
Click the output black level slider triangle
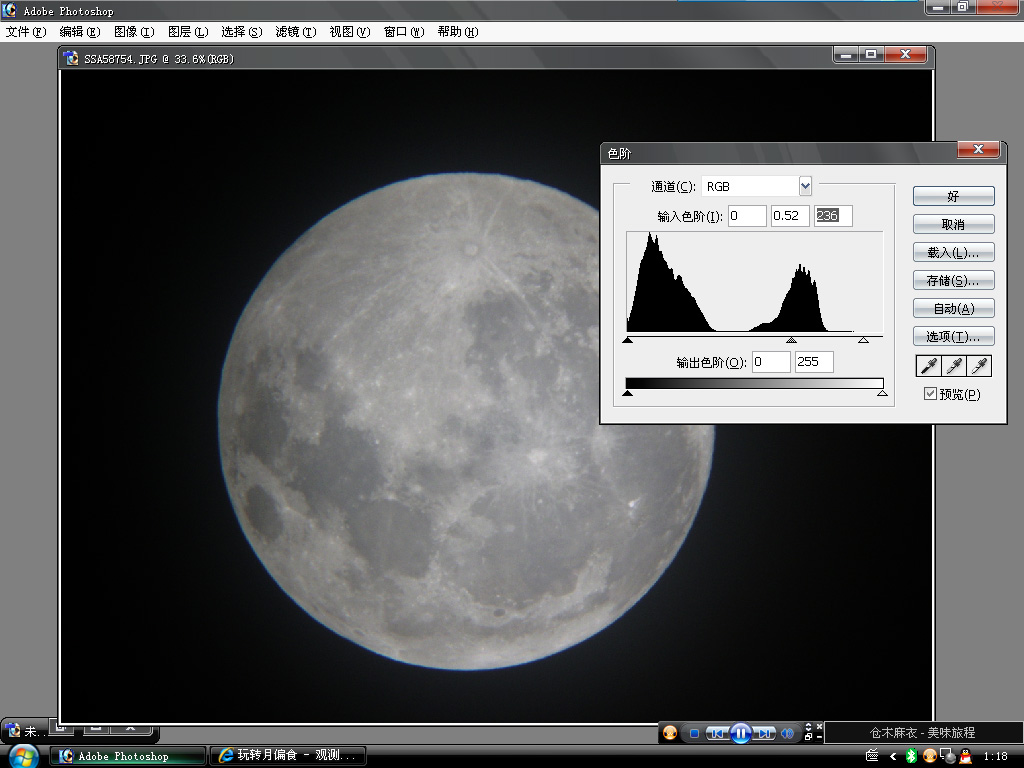click(628, 393)
